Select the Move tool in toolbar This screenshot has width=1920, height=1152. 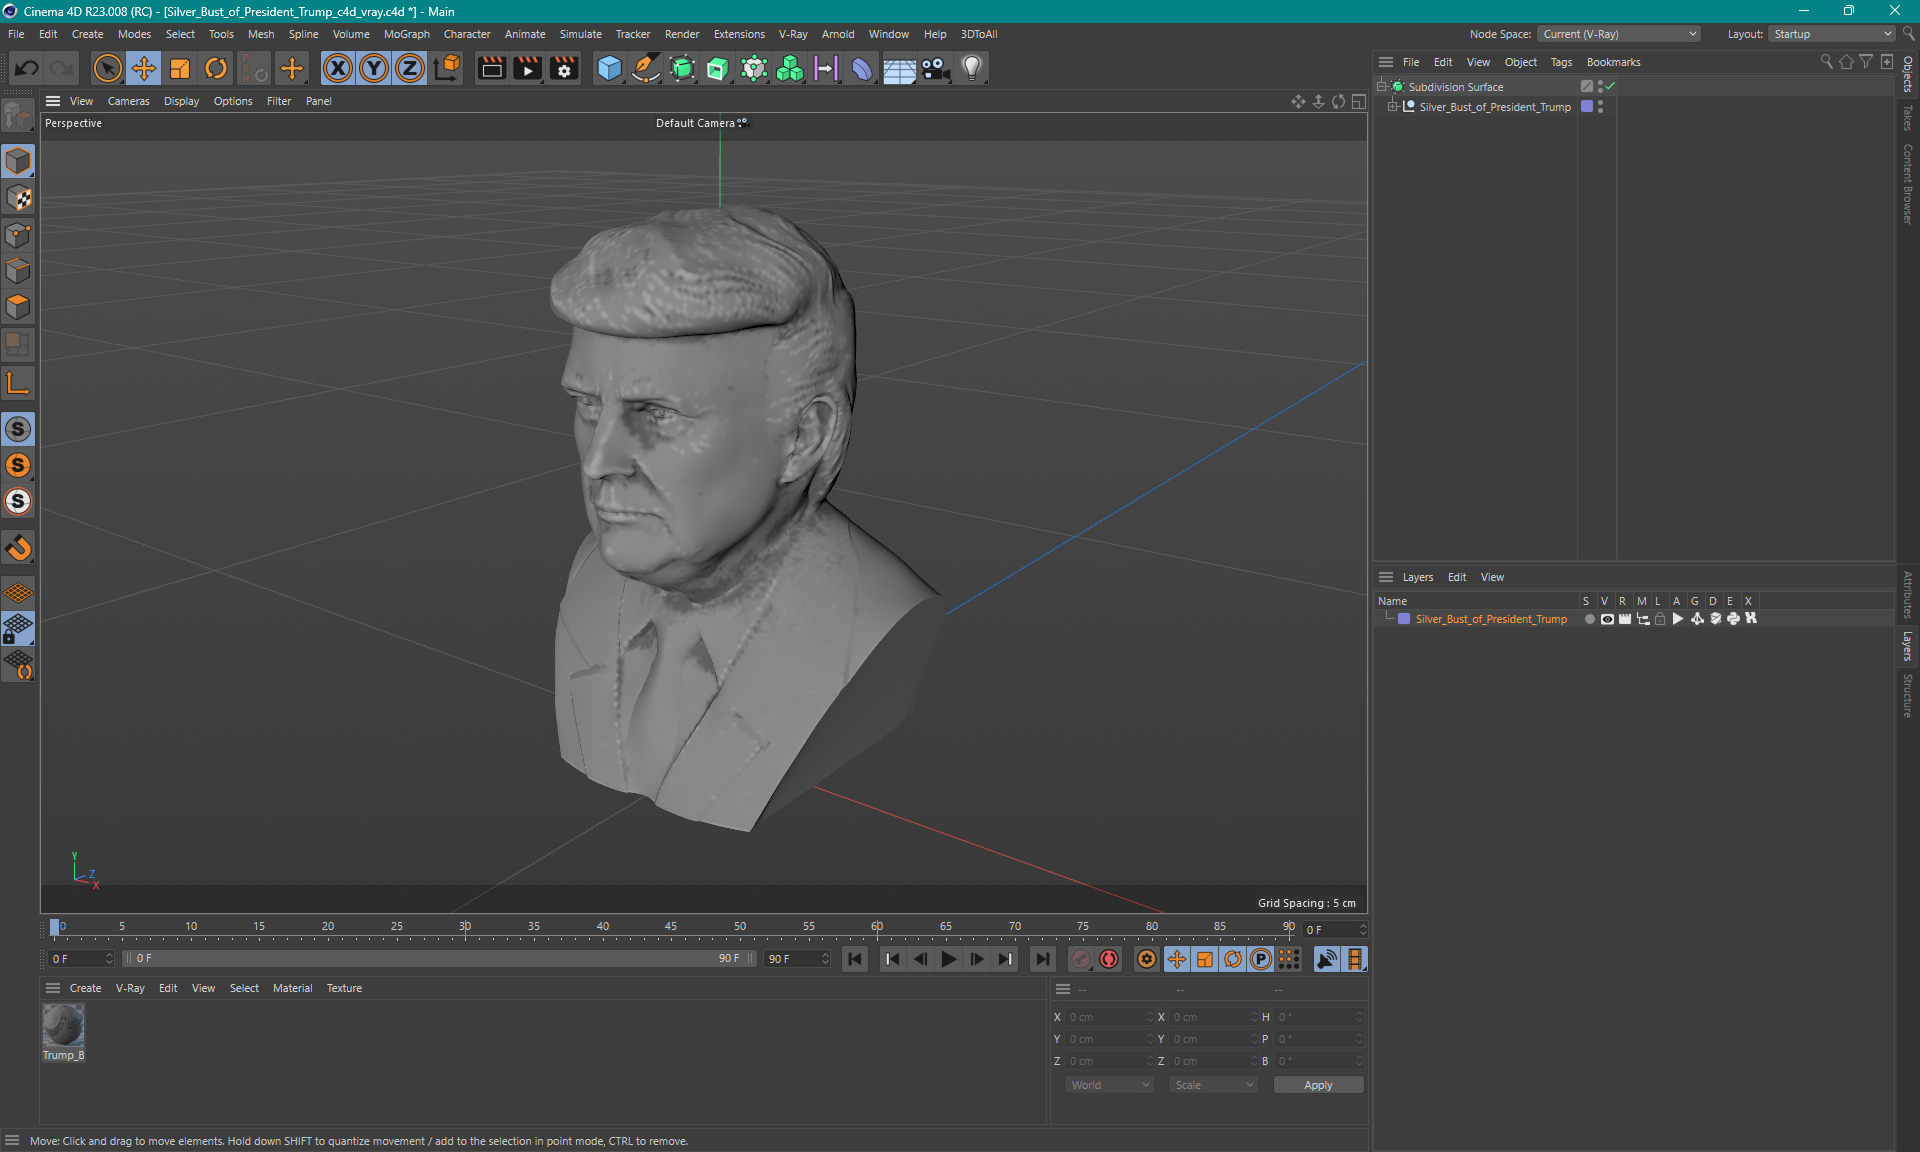pos(141,67)
